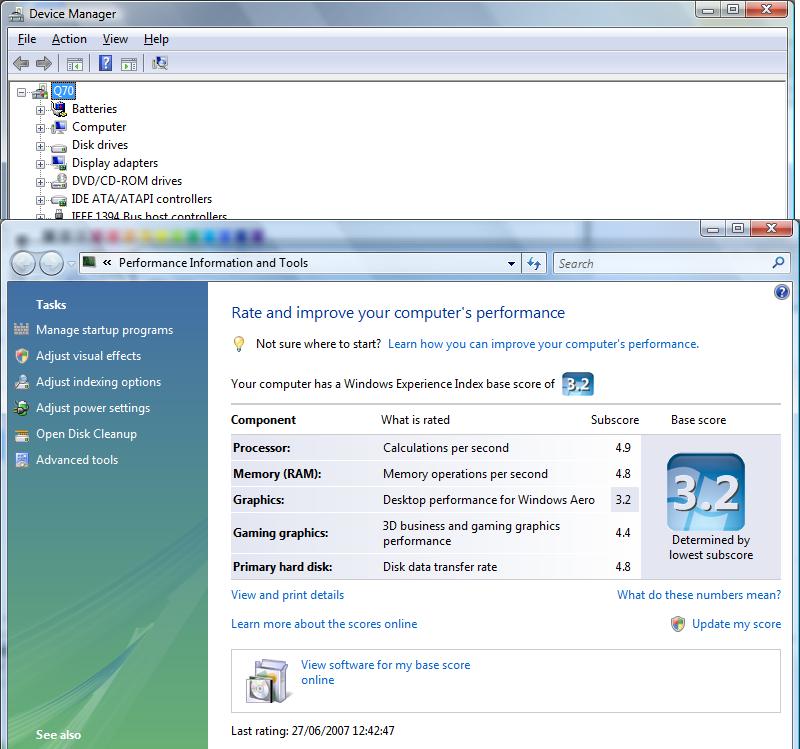Click Update my score link
800x749 pixels.
pos(736,624)
